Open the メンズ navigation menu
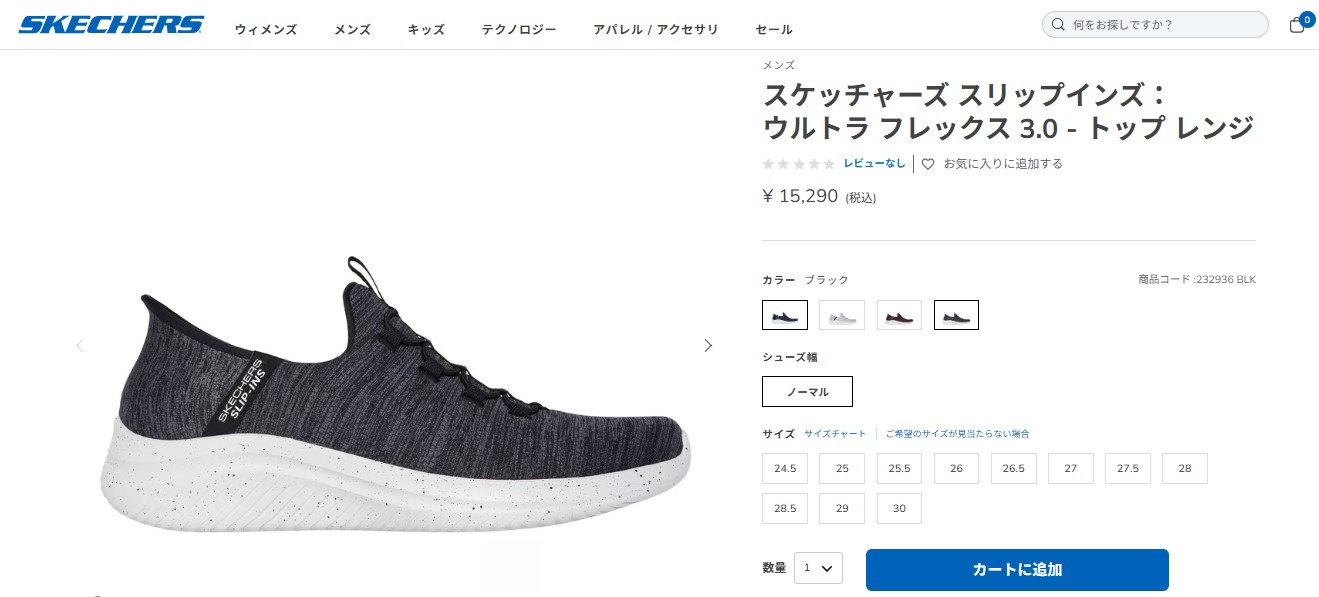Viewport: 1319px width, 597px height. click(x=352, y=29)
